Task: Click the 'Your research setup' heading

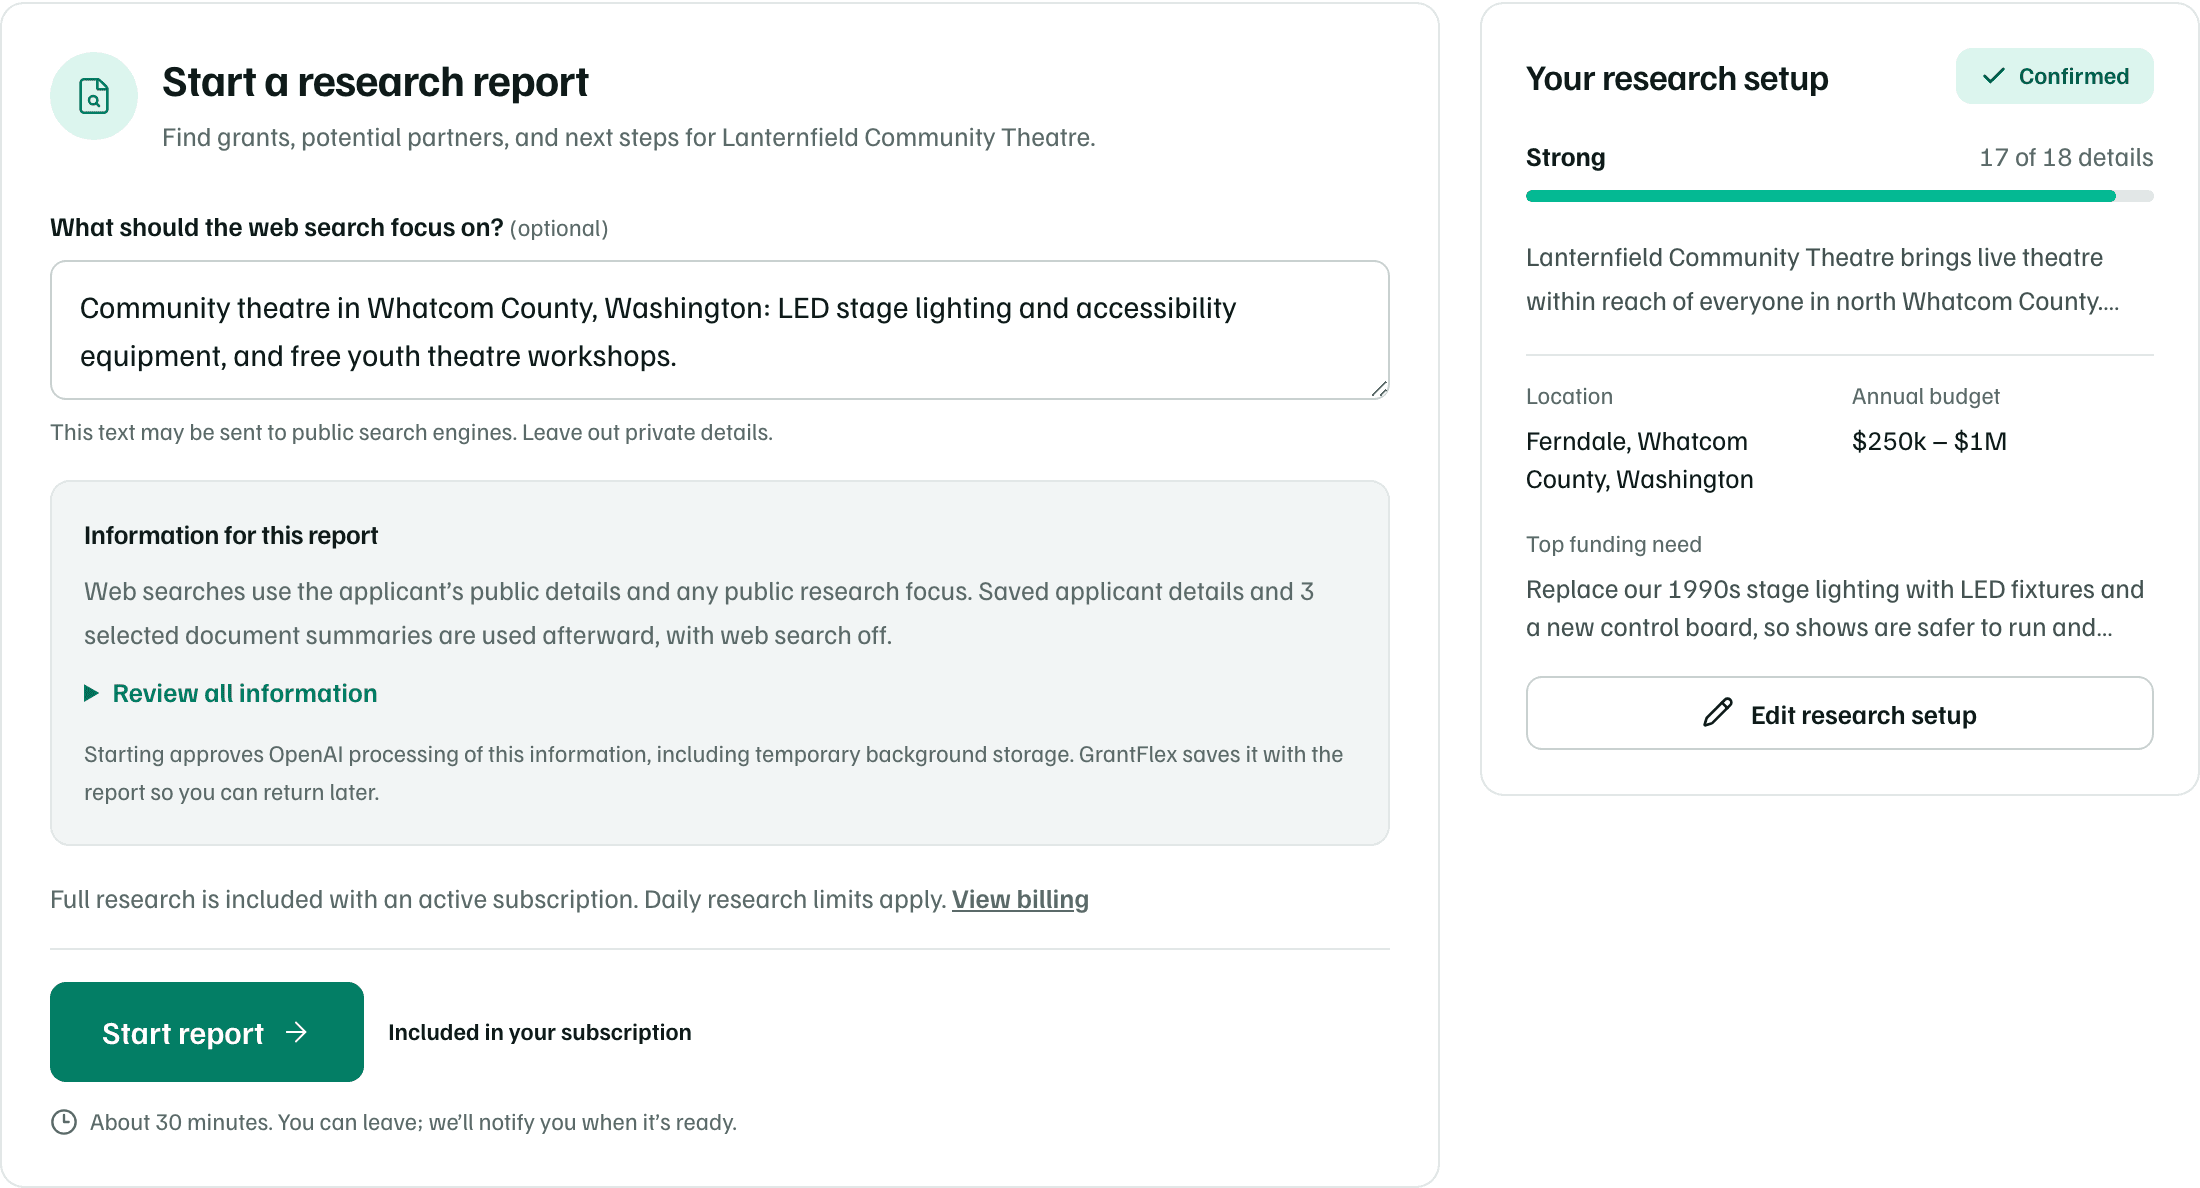Action: click(x=1677, y=78)
